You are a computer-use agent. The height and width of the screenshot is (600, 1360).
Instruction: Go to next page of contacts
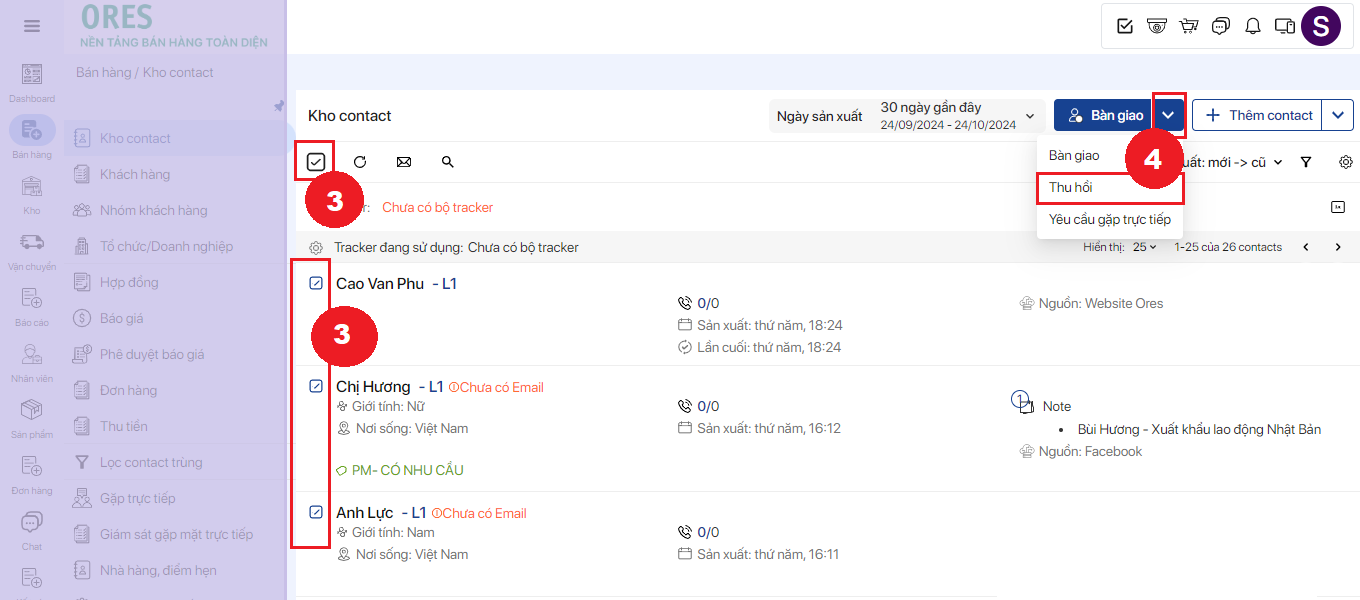(x=1338, y=247)
